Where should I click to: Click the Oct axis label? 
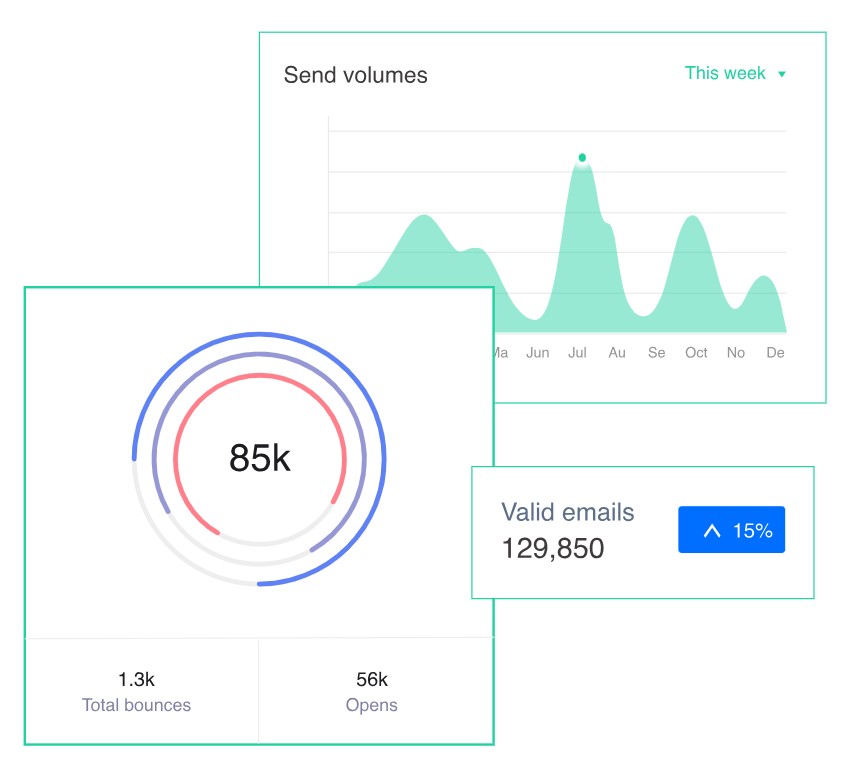pos(696,353)
